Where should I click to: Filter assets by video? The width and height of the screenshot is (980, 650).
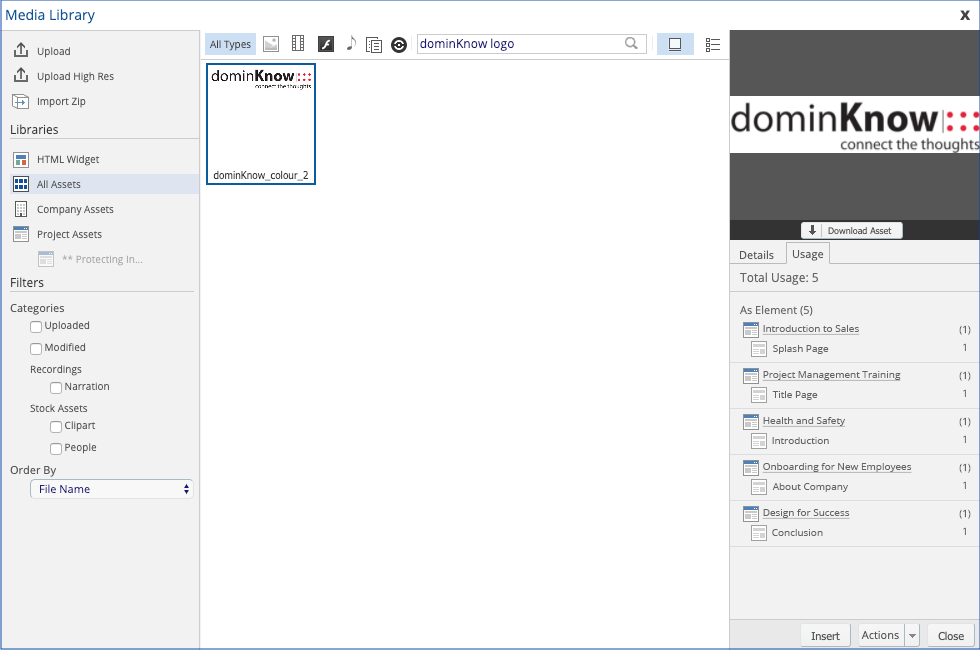(297, 44)
